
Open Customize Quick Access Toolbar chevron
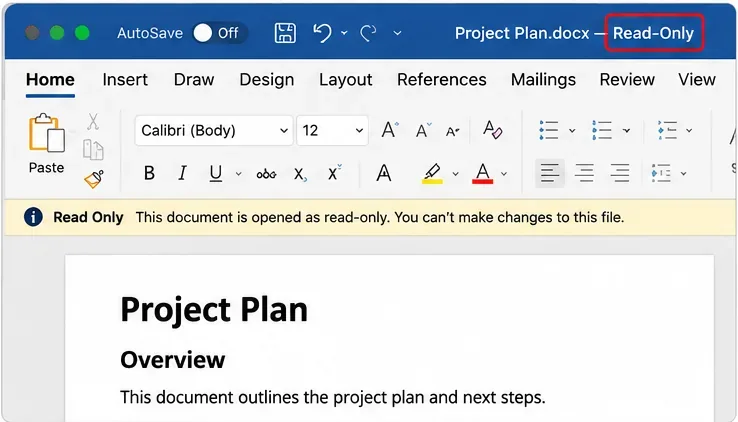click(x=397, y=33)
